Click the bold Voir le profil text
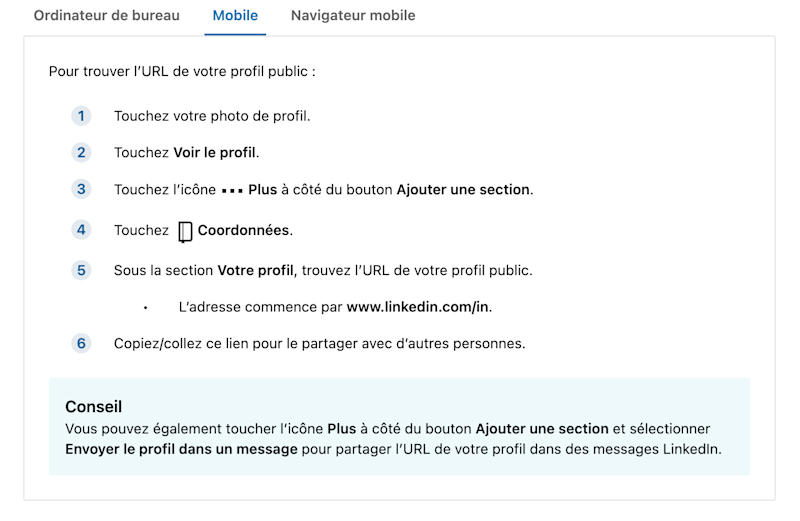Image resolution: width=800 pixels, height=521 pixels. tap(214, 153)
